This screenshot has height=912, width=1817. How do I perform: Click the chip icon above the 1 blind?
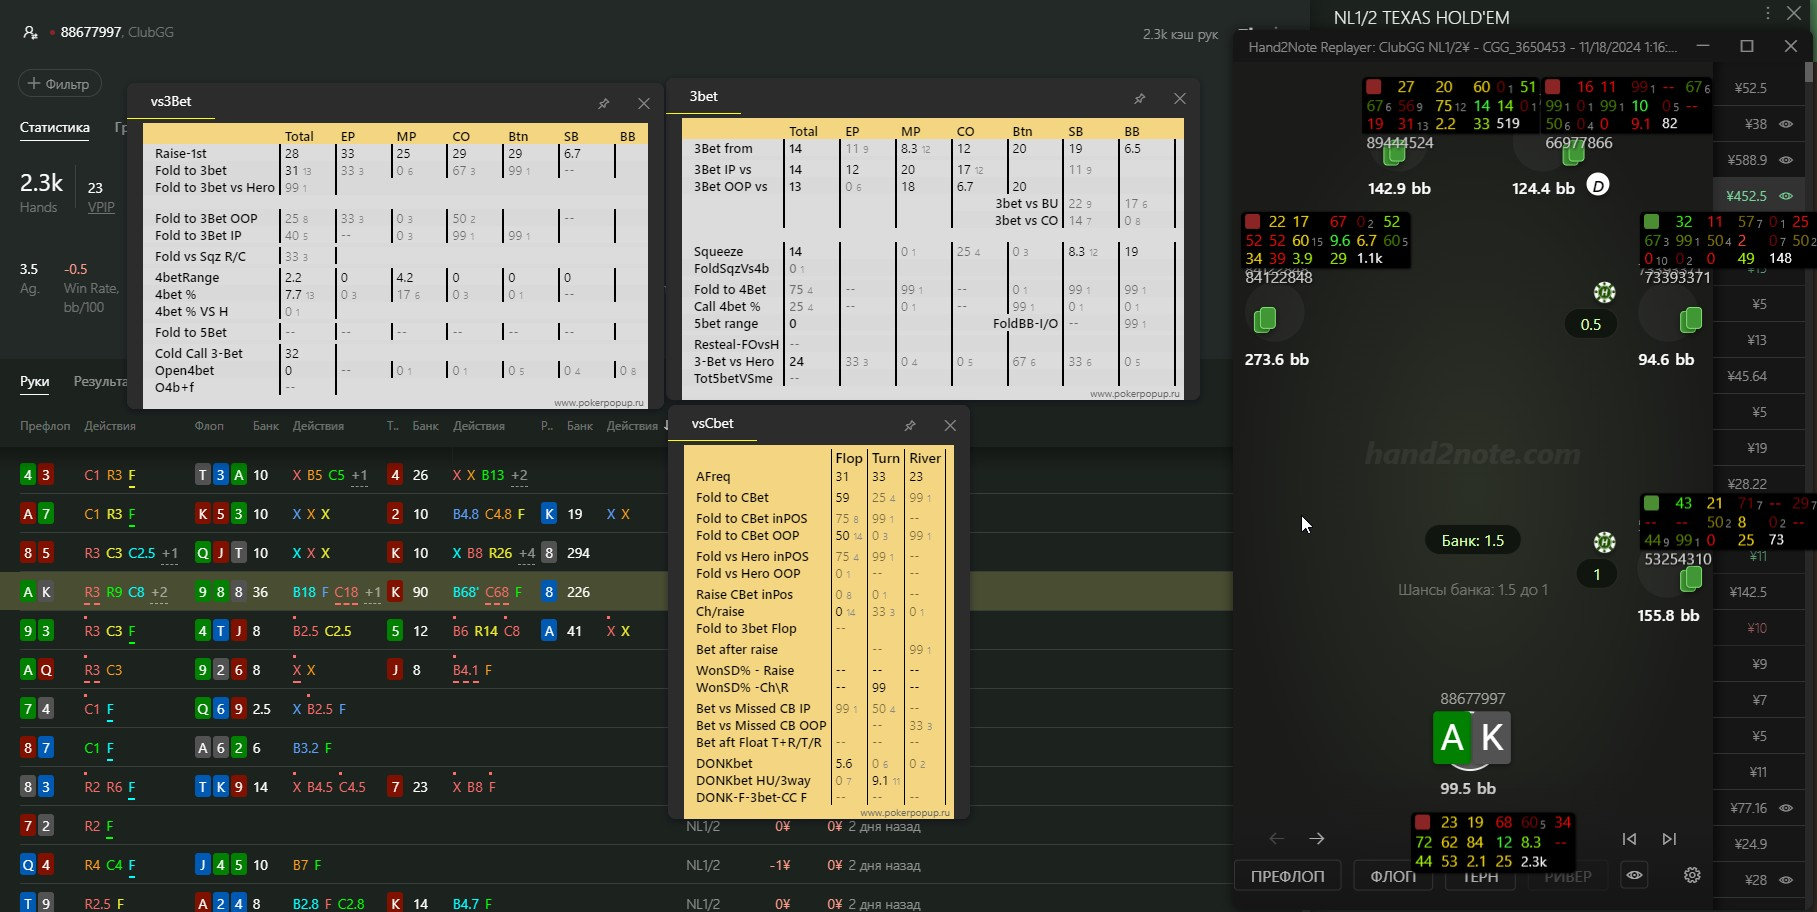tap(1604, 542)
